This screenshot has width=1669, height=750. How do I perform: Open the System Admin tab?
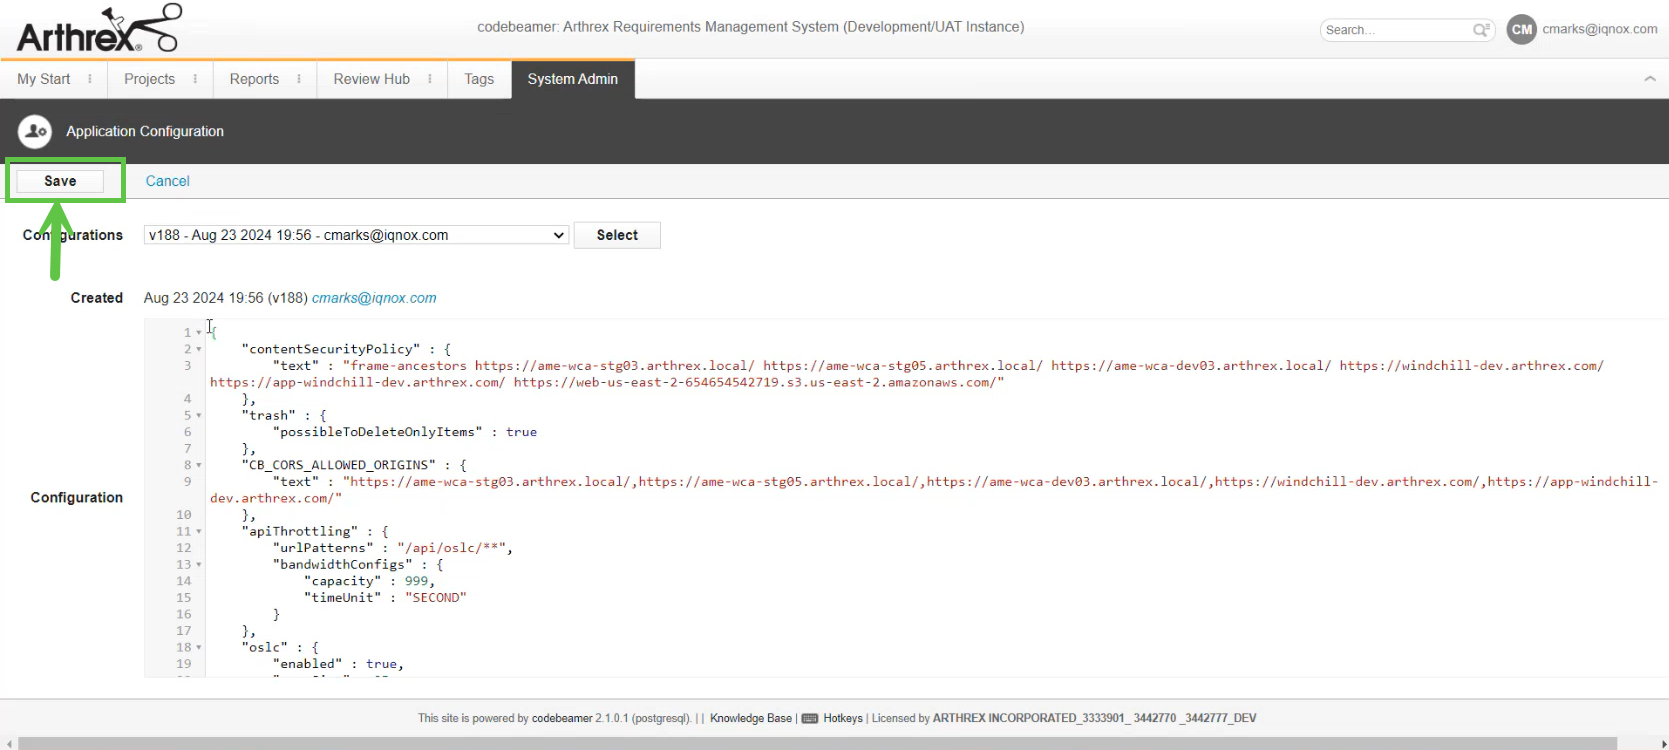pyautogui.click(x=572, y=79)
